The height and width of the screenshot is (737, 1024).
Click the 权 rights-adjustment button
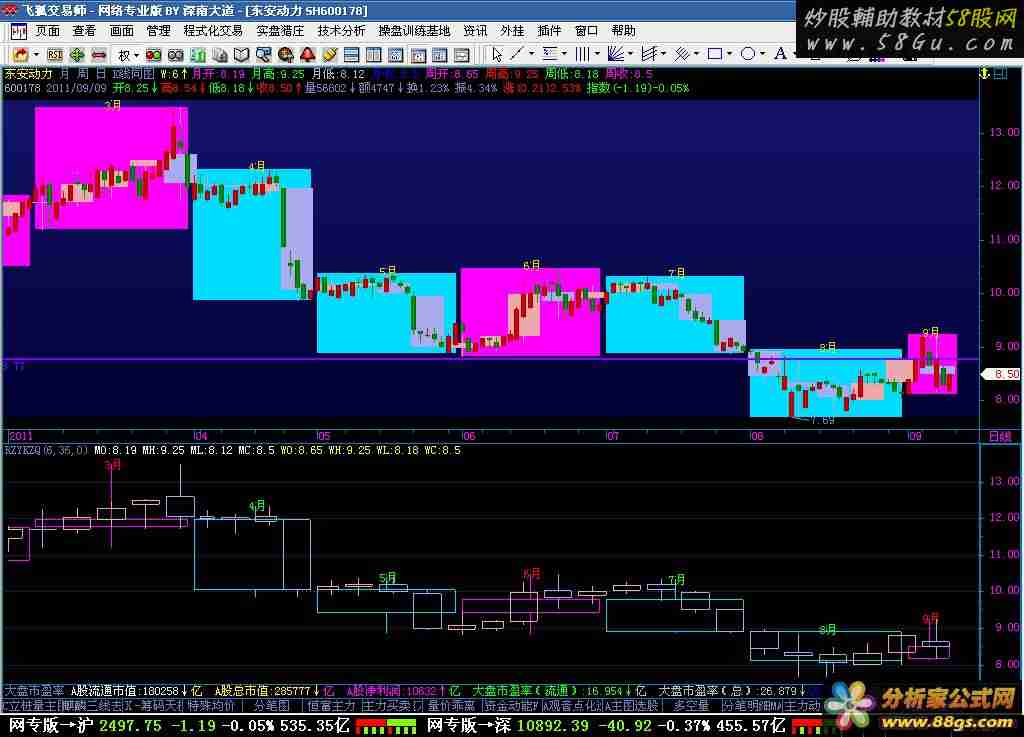(123, 55)
